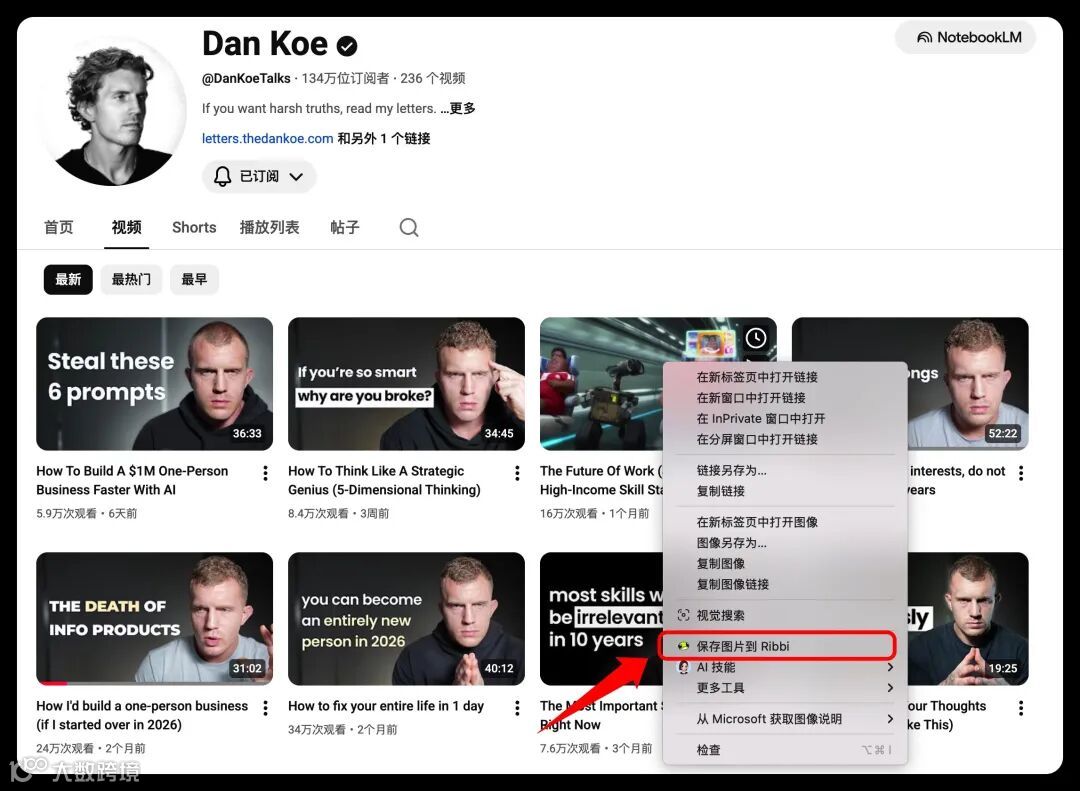Click the 19:25 duration badge
1080x791 pixels.
click(1003, 668)
